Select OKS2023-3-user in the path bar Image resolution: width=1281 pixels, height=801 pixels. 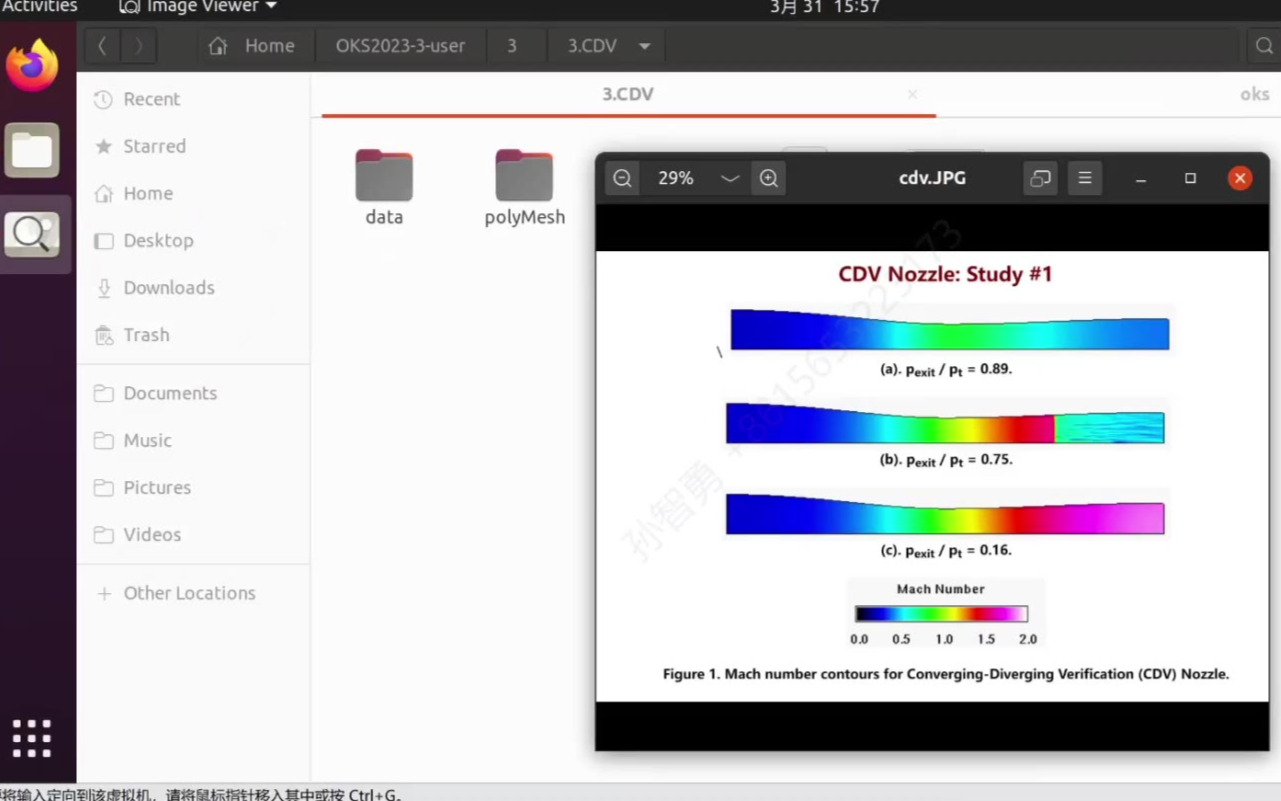coord(400,46)
